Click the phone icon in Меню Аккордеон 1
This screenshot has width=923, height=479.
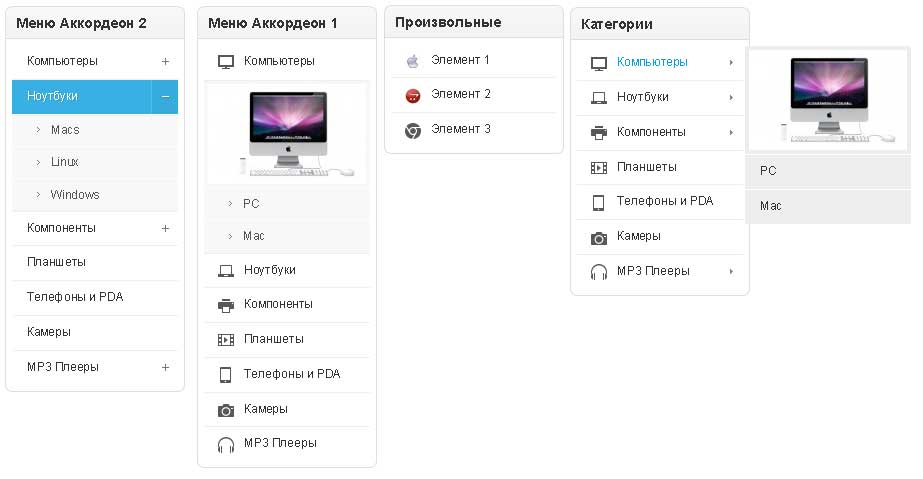(x=226, y=375)
